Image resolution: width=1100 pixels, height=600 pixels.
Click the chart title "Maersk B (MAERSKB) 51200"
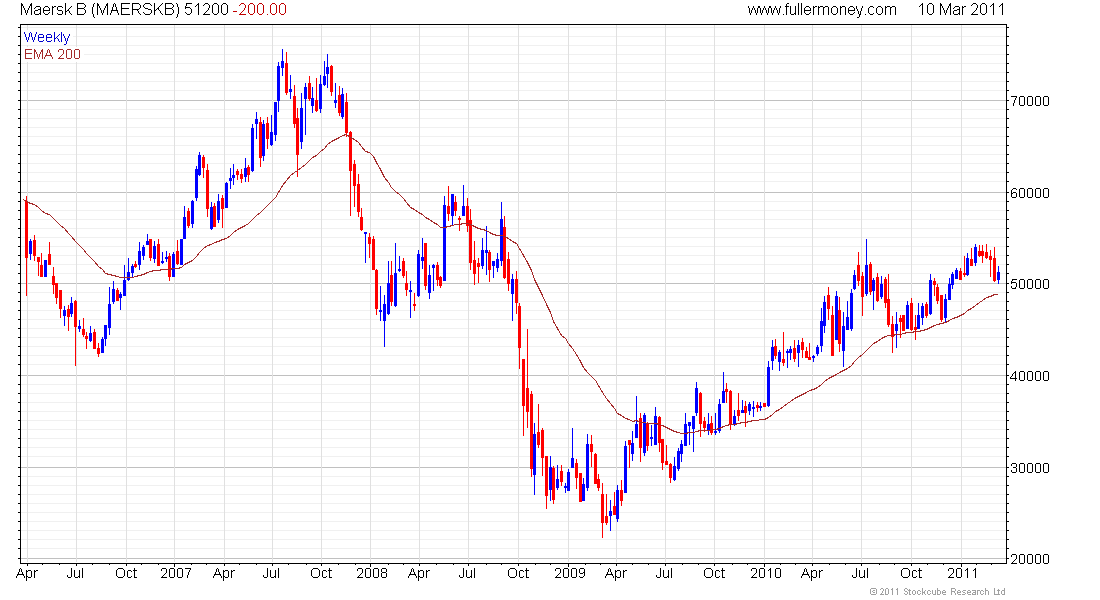pos(123,10)
